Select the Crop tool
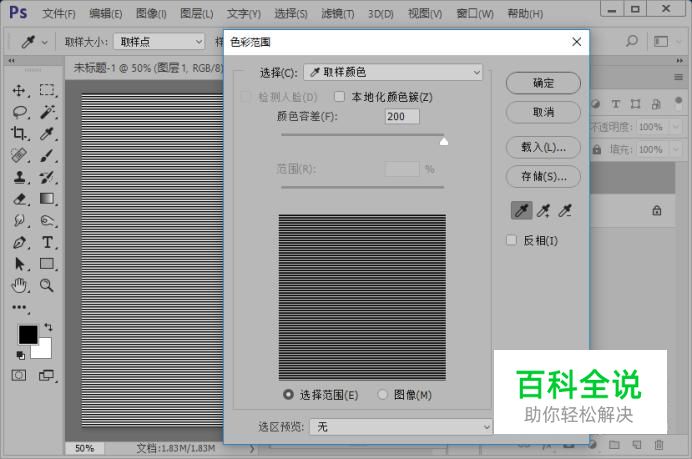The width and height of the screenshot is (692, 459). (x=19, y=133)
